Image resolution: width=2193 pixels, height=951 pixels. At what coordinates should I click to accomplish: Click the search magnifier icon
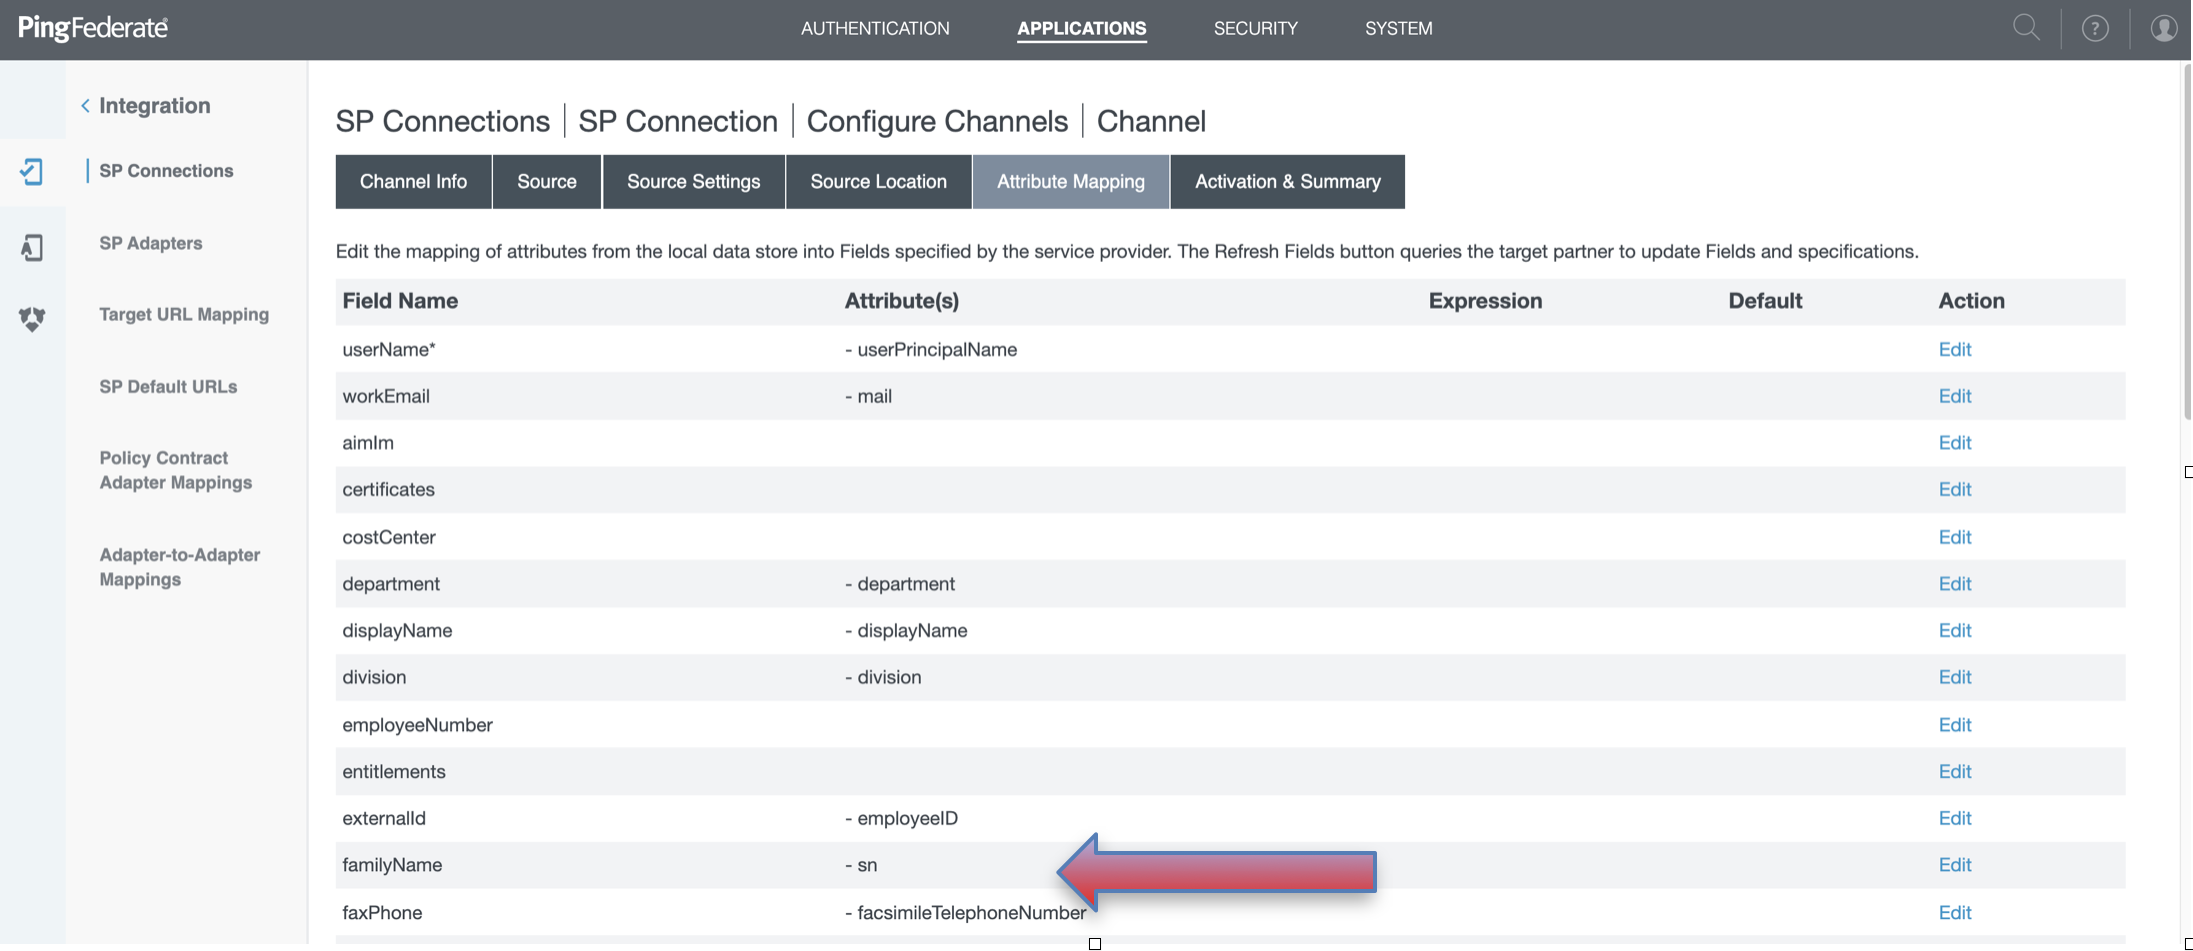pos(2026,28)
